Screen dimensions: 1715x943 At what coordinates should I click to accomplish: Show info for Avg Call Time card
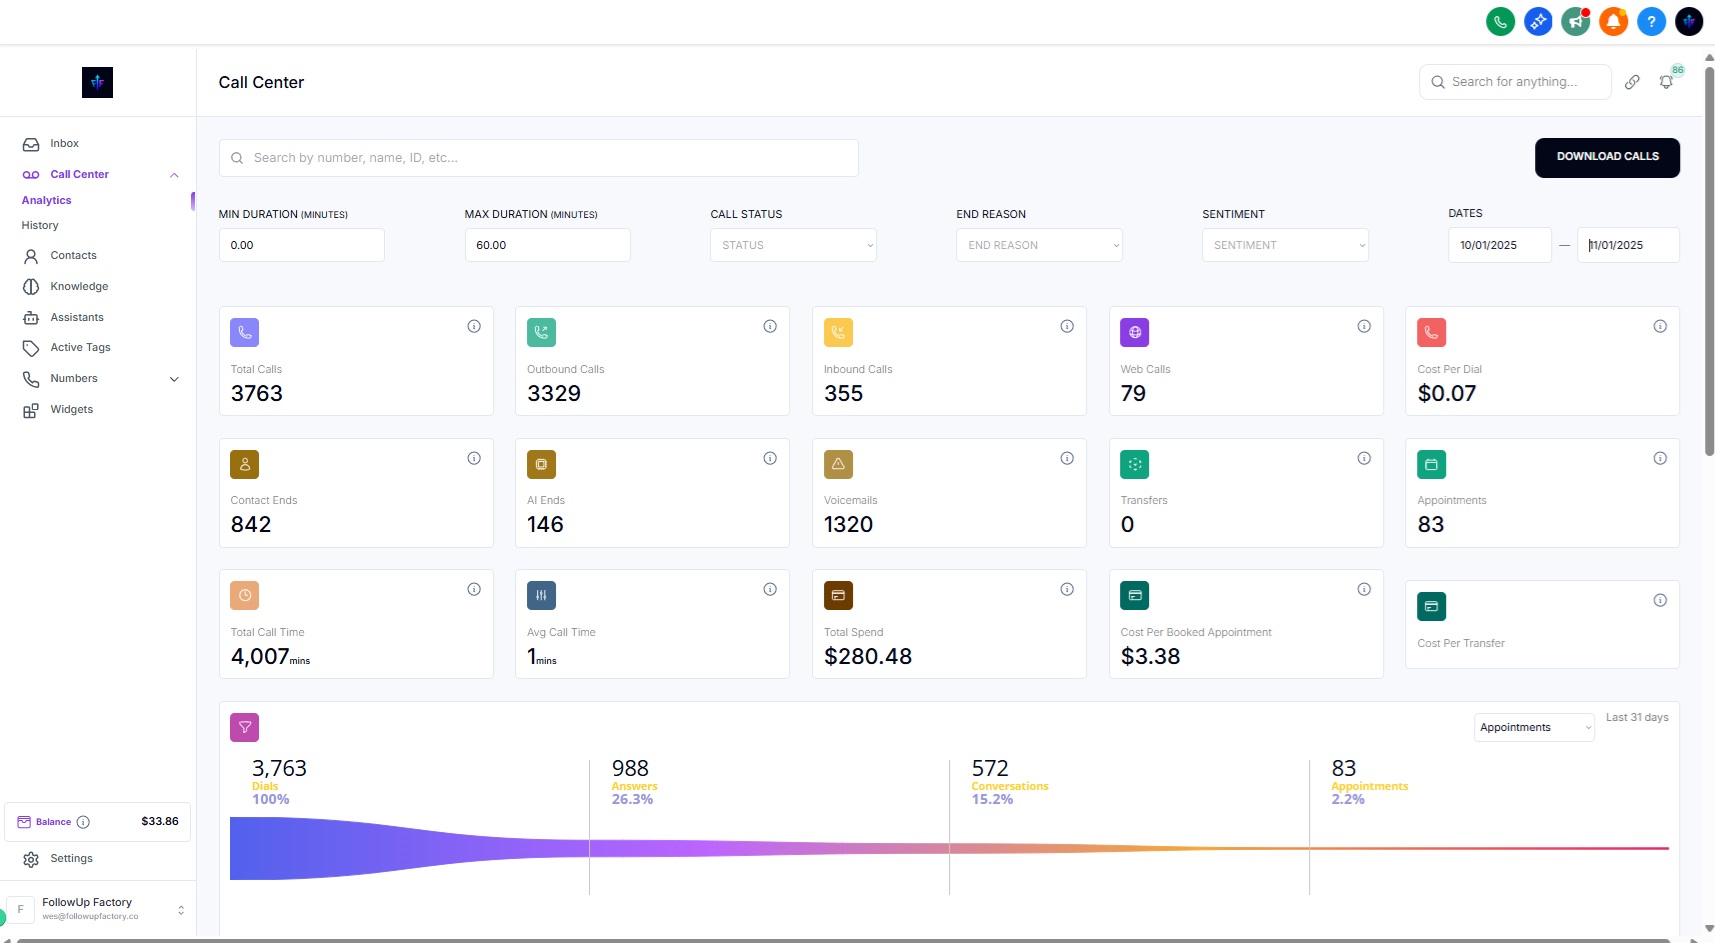coord(770,589)
